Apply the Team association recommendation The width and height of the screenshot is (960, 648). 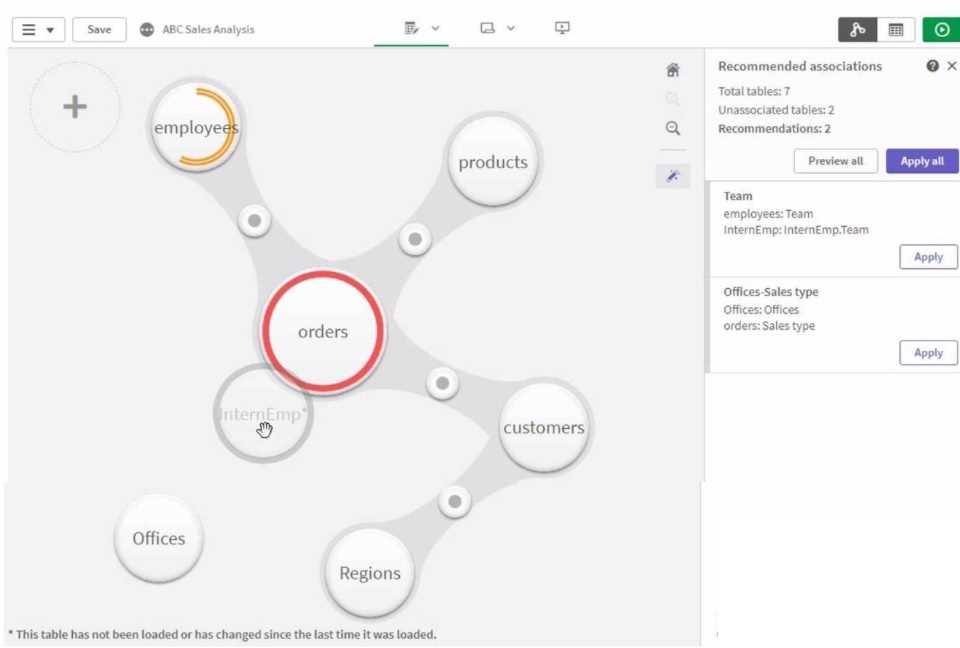(927, 257)
